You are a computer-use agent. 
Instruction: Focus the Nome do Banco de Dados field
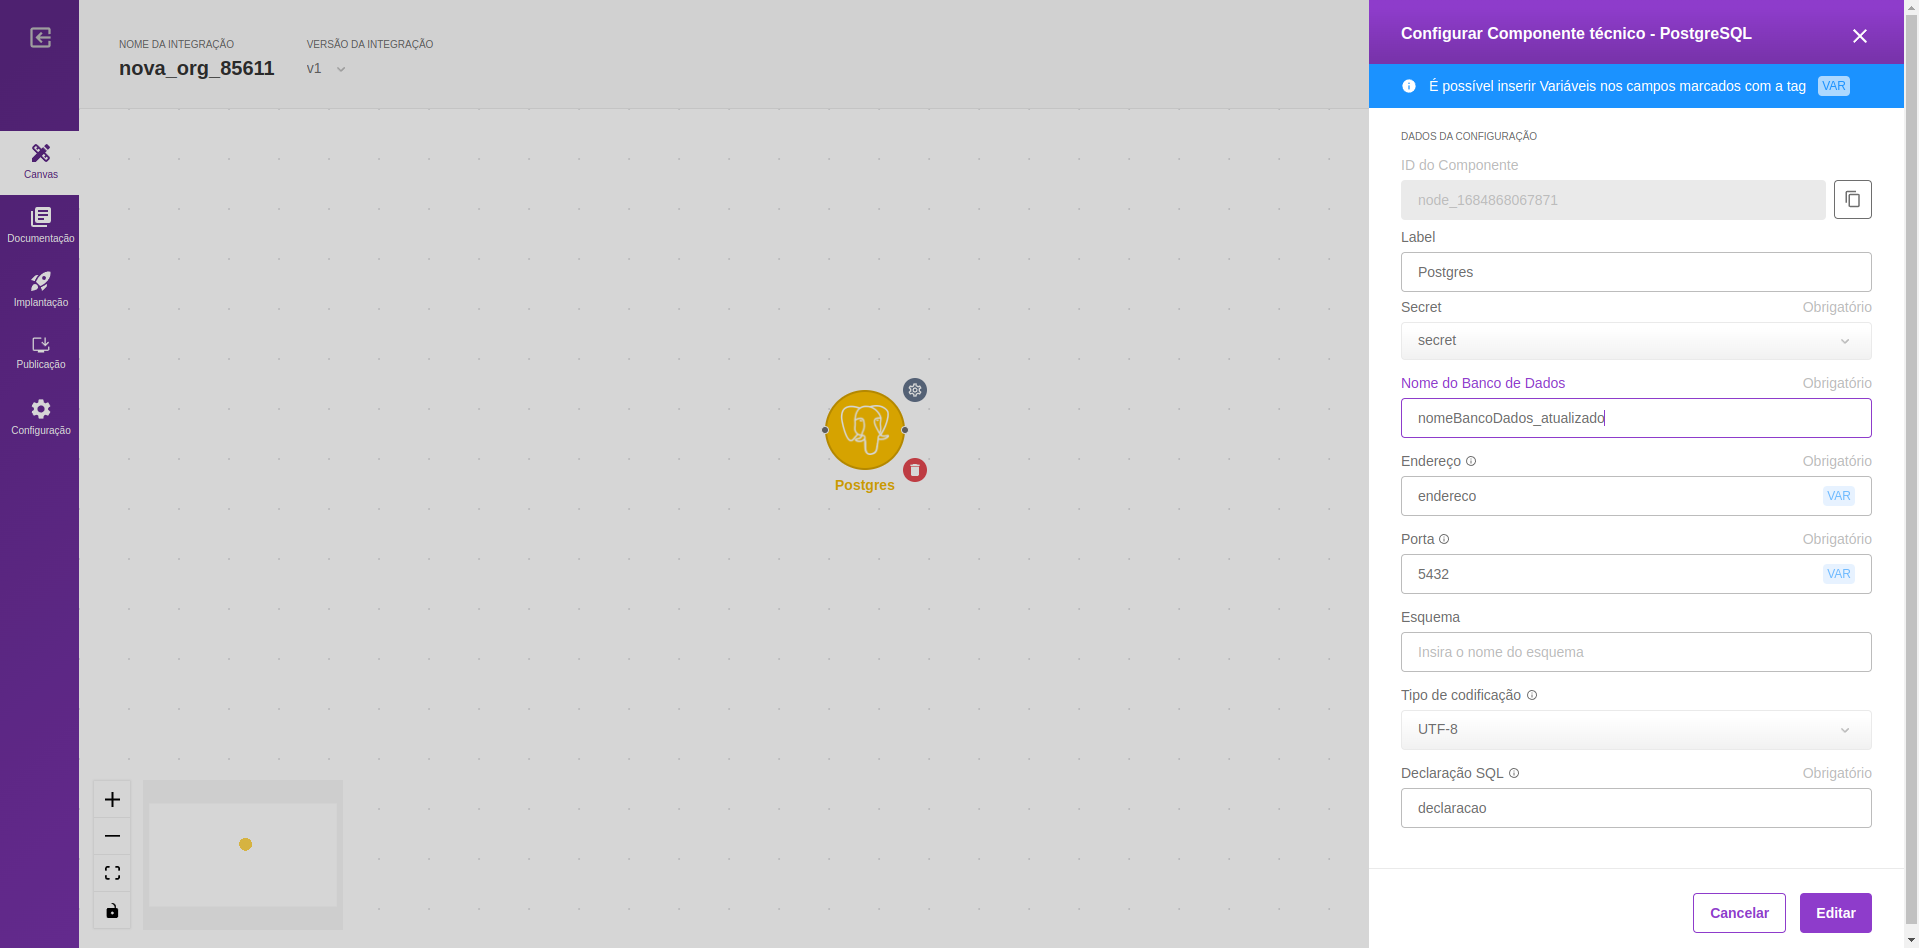(1636, 418)
